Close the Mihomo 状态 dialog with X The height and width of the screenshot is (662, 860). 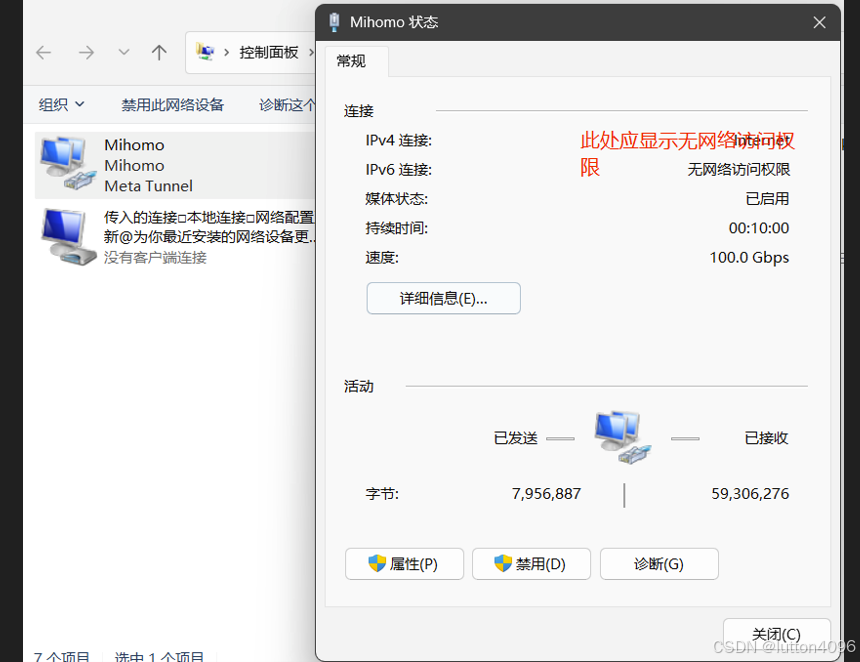pos(819,22)
